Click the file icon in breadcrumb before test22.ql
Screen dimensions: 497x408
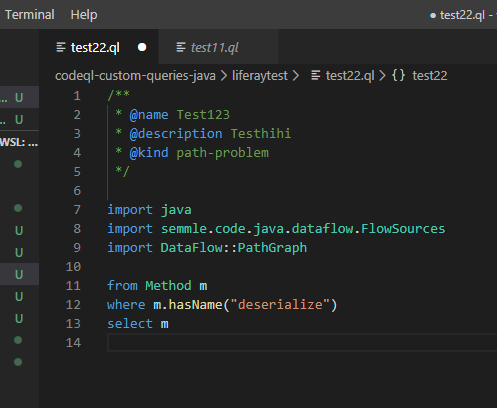pos(316,75)
